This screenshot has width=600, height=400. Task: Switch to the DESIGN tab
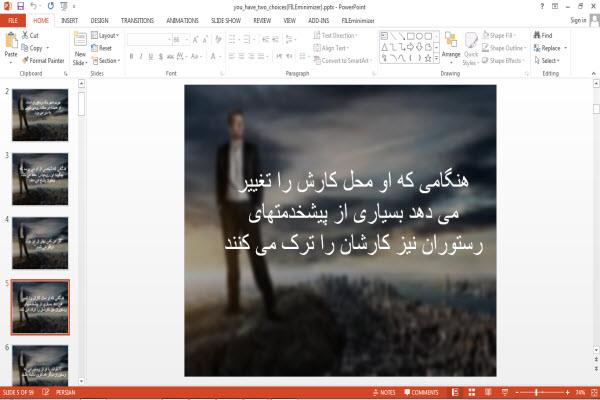pyautogui.click(x=99, y=20)
